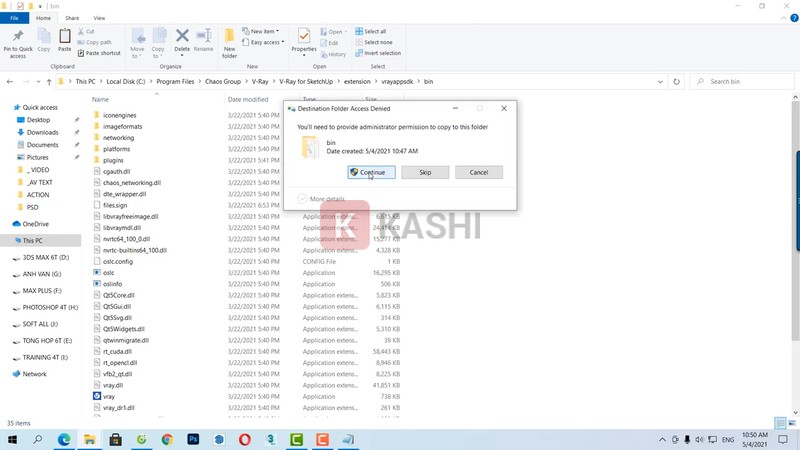Click the Skip button in the dialog

tap(425, 172)
